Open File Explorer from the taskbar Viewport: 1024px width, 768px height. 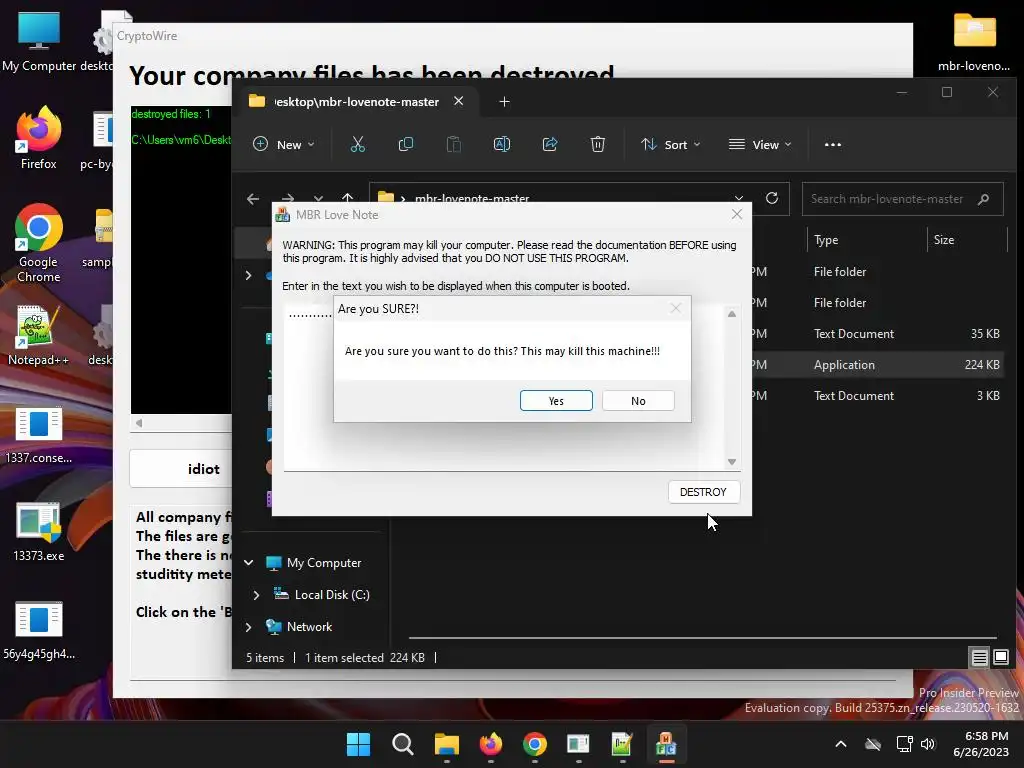(x=447, y=744)
